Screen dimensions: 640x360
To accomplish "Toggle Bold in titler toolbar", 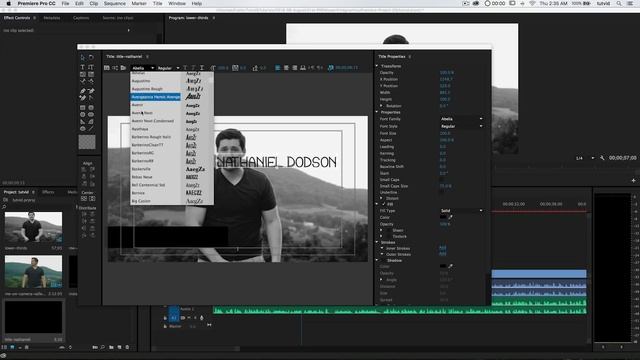I will pyautogui.click(x=185, y=68).
